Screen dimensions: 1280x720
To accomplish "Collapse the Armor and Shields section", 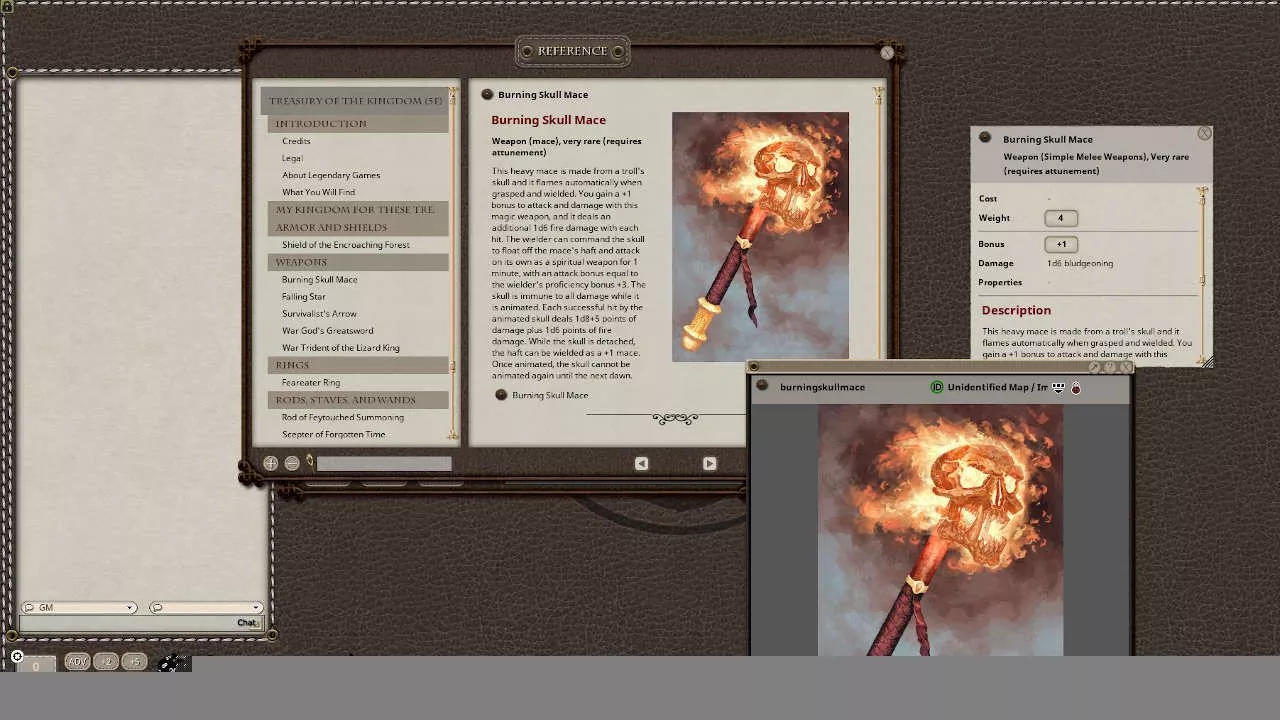I will pos(358,227).
